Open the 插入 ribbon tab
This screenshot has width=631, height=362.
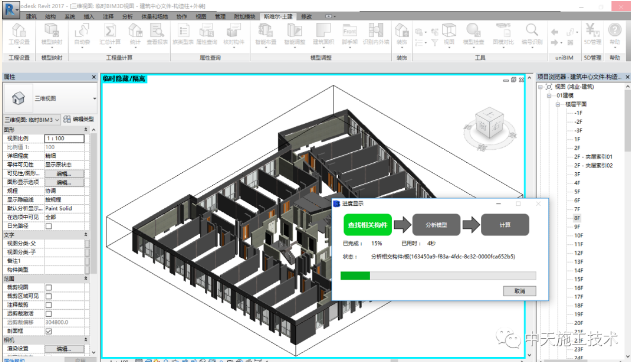89,16
